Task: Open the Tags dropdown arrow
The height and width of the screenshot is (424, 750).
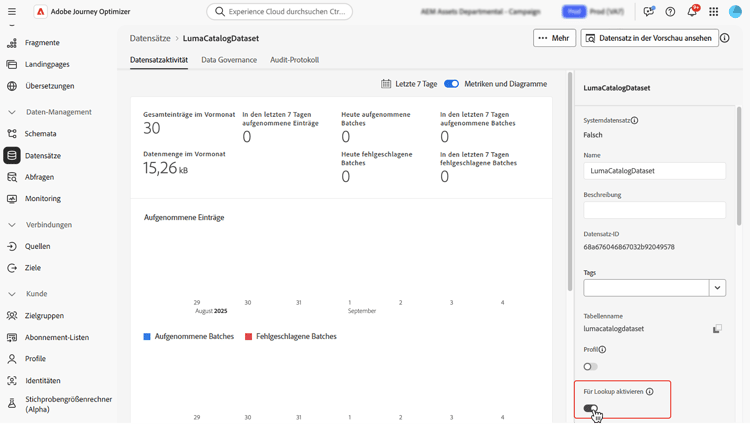Action: pyautogui.click(x=717, y=288)
